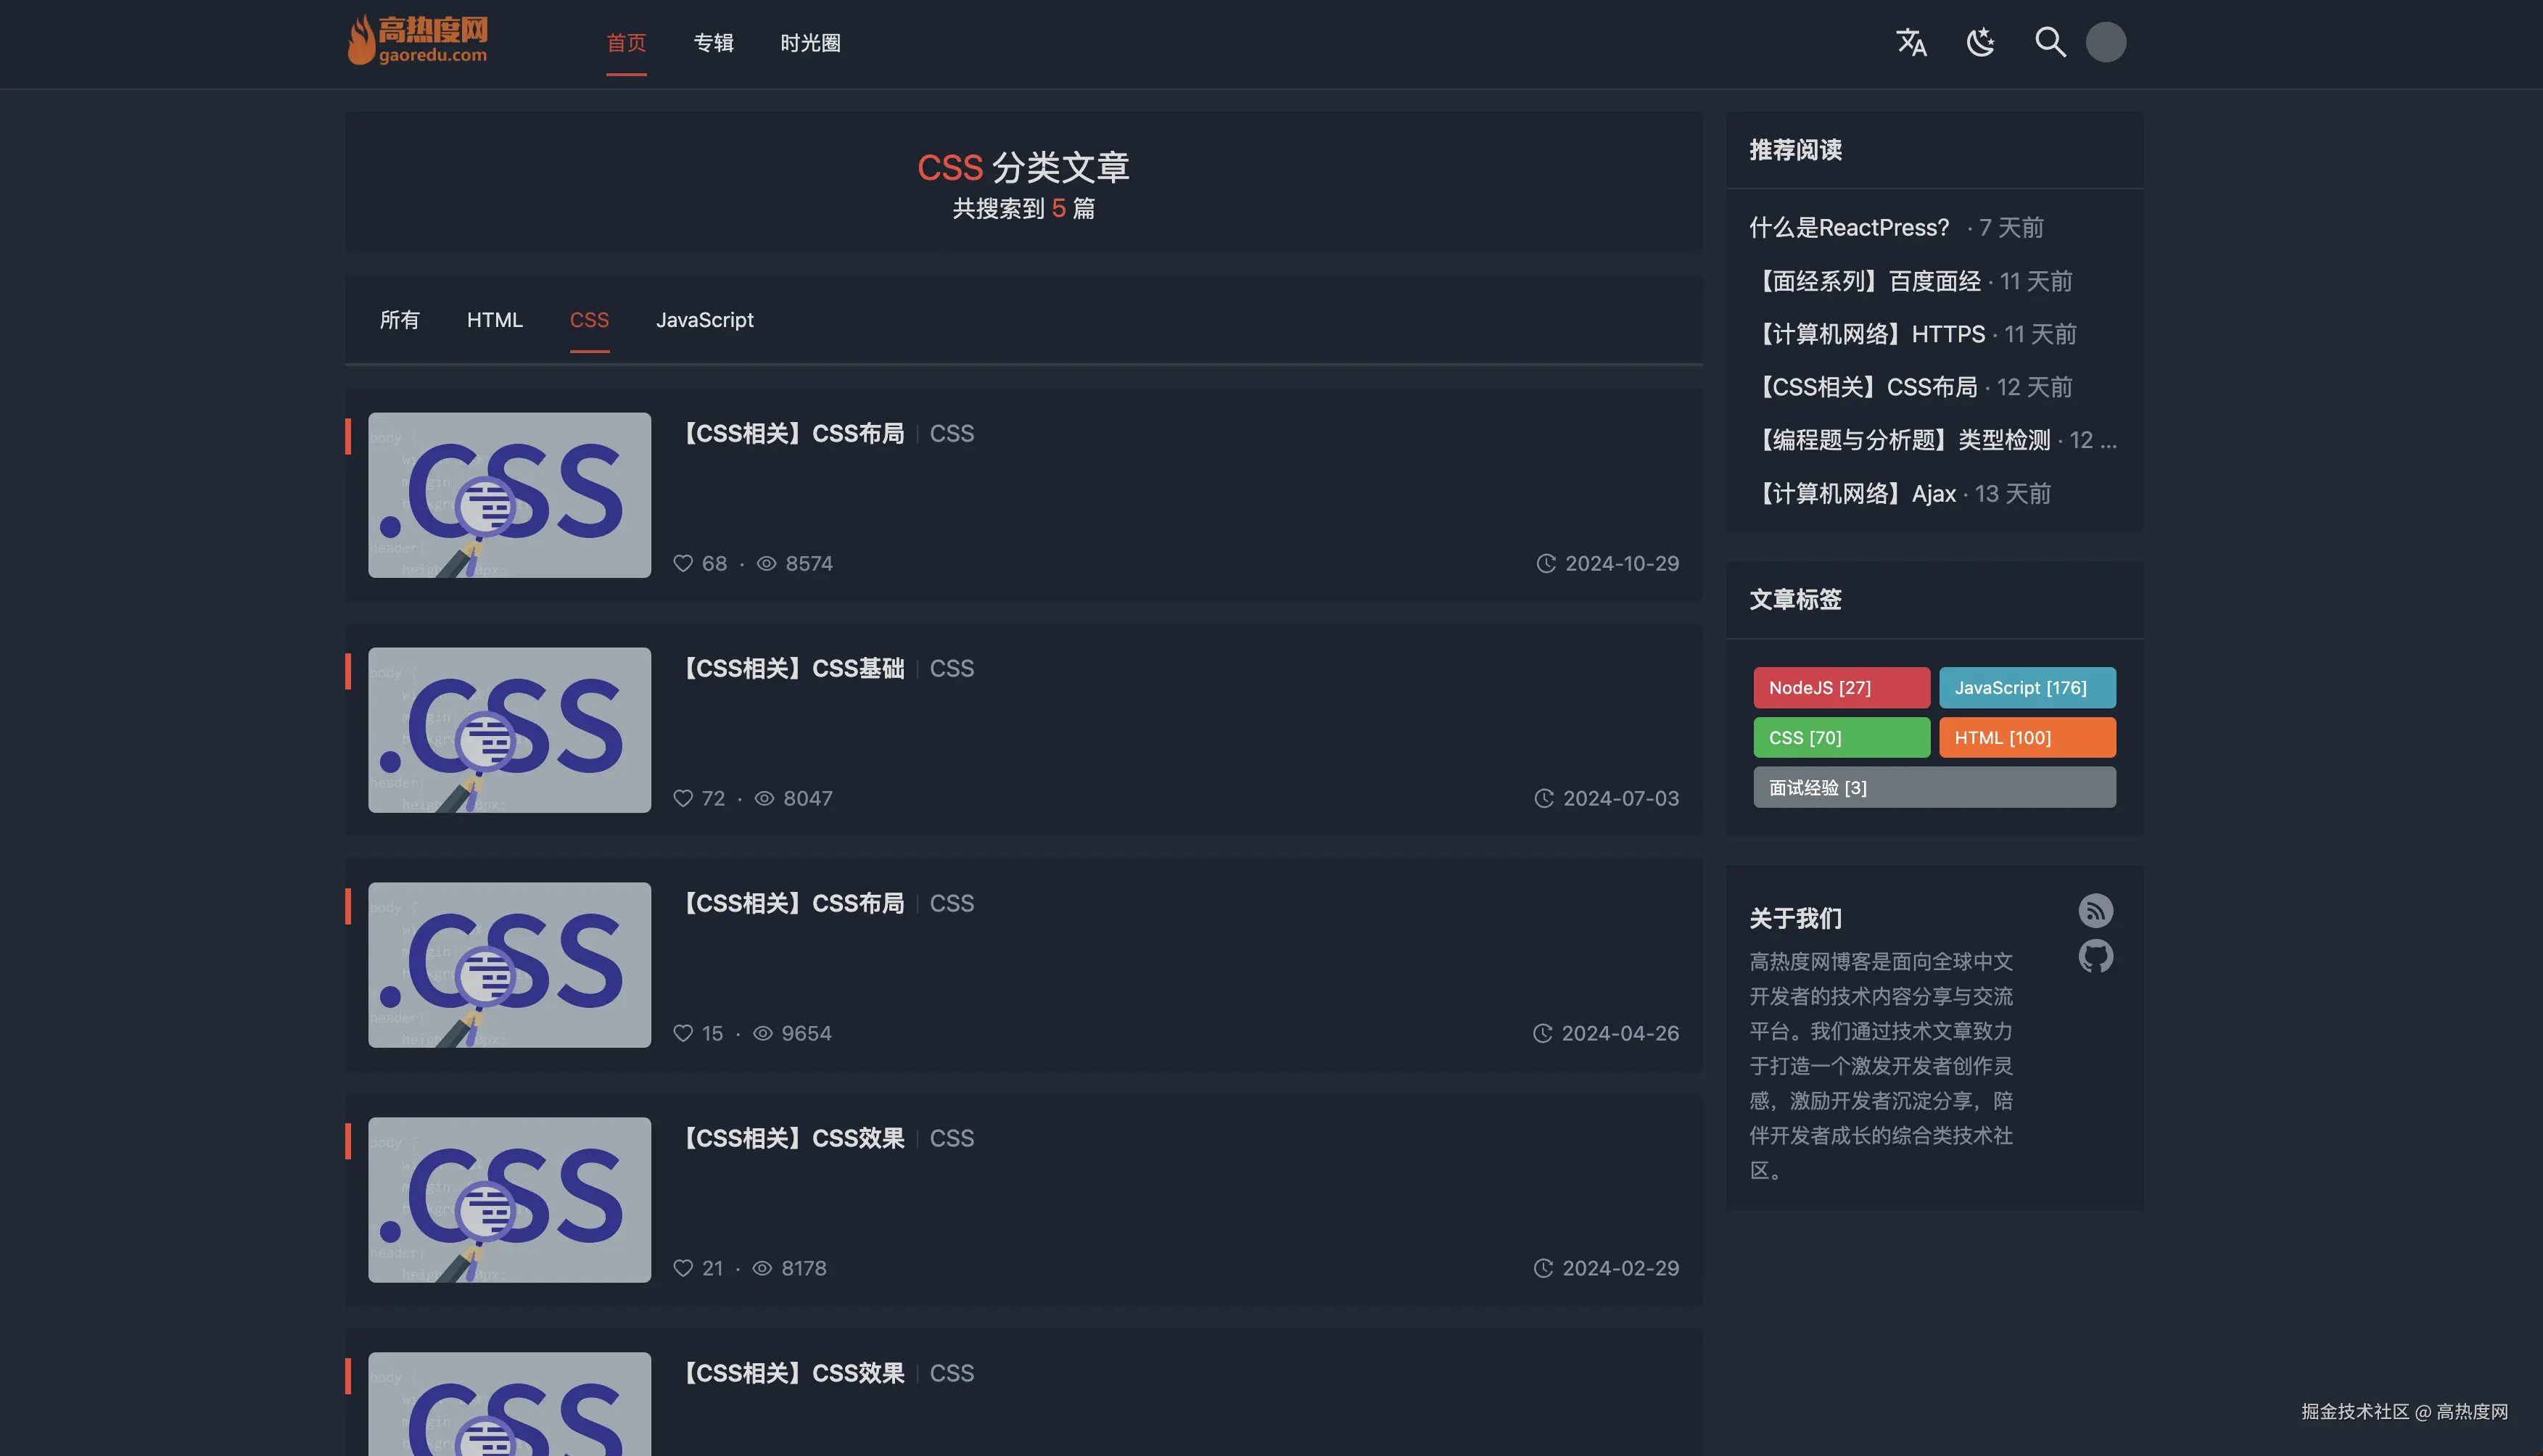Select the JavaScript category tab

point(704,320)
